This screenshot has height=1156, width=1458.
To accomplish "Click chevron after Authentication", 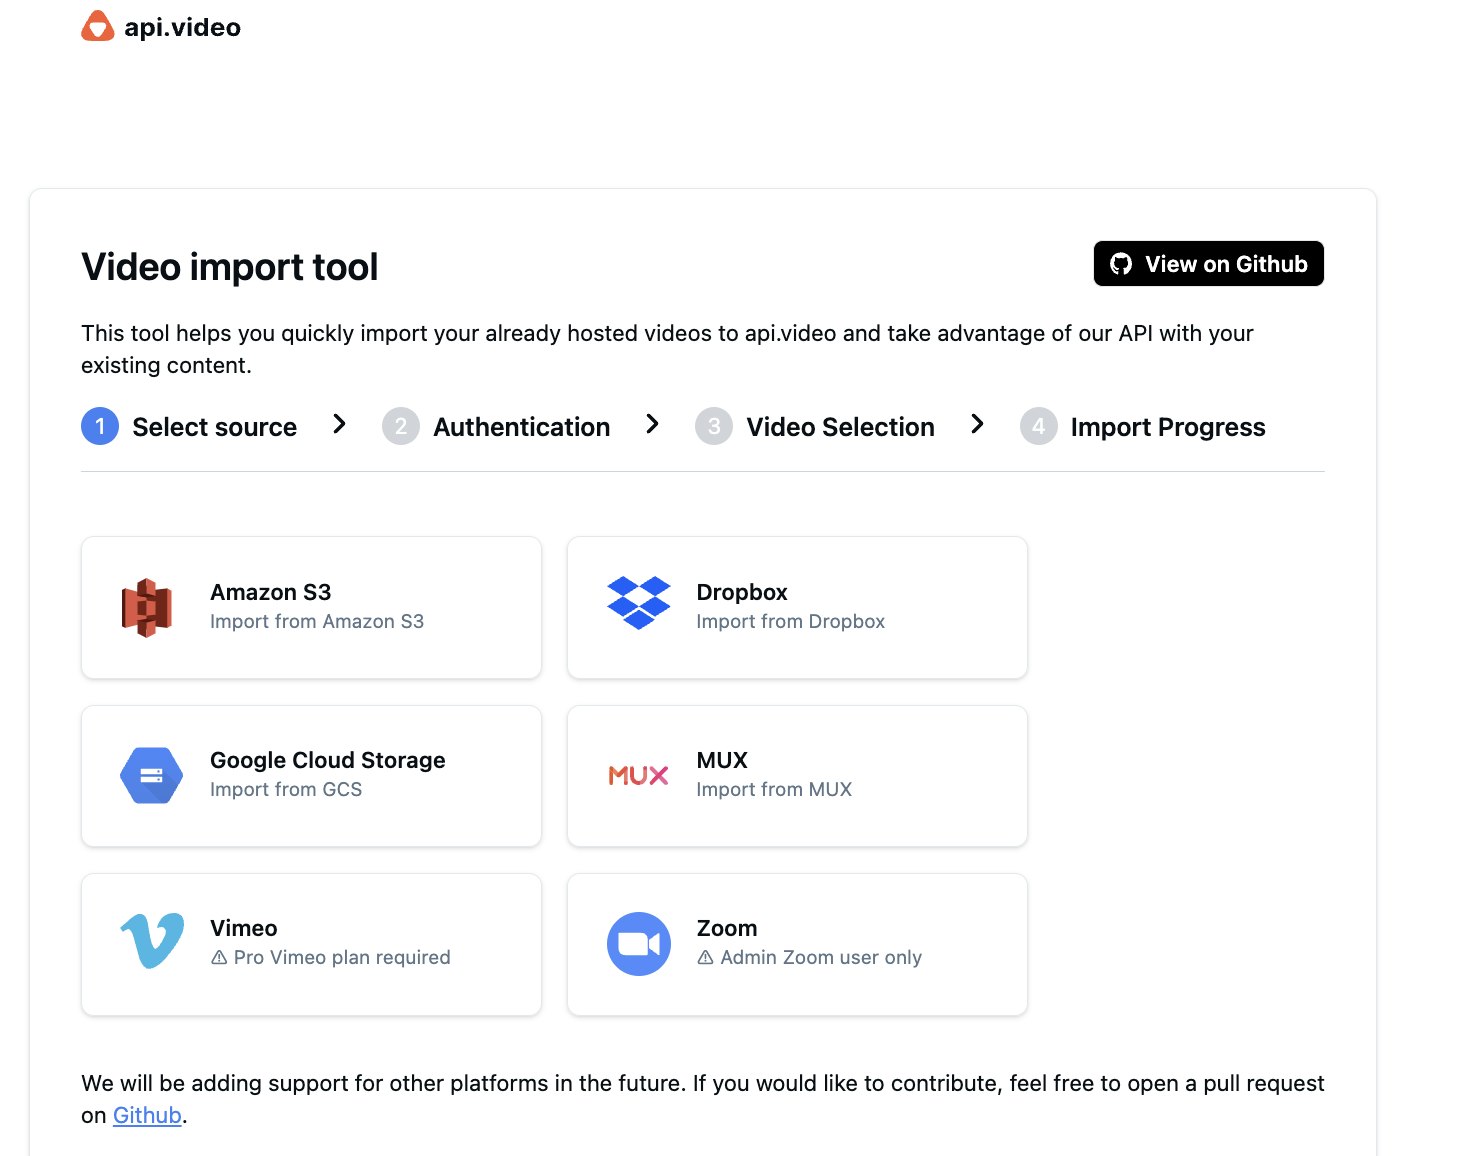I will [652, 424].
